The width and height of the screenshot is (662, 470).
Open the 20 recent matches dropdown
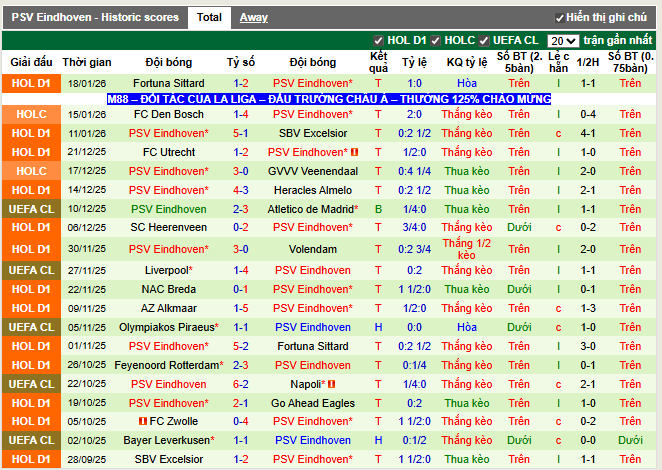[563, 41]
